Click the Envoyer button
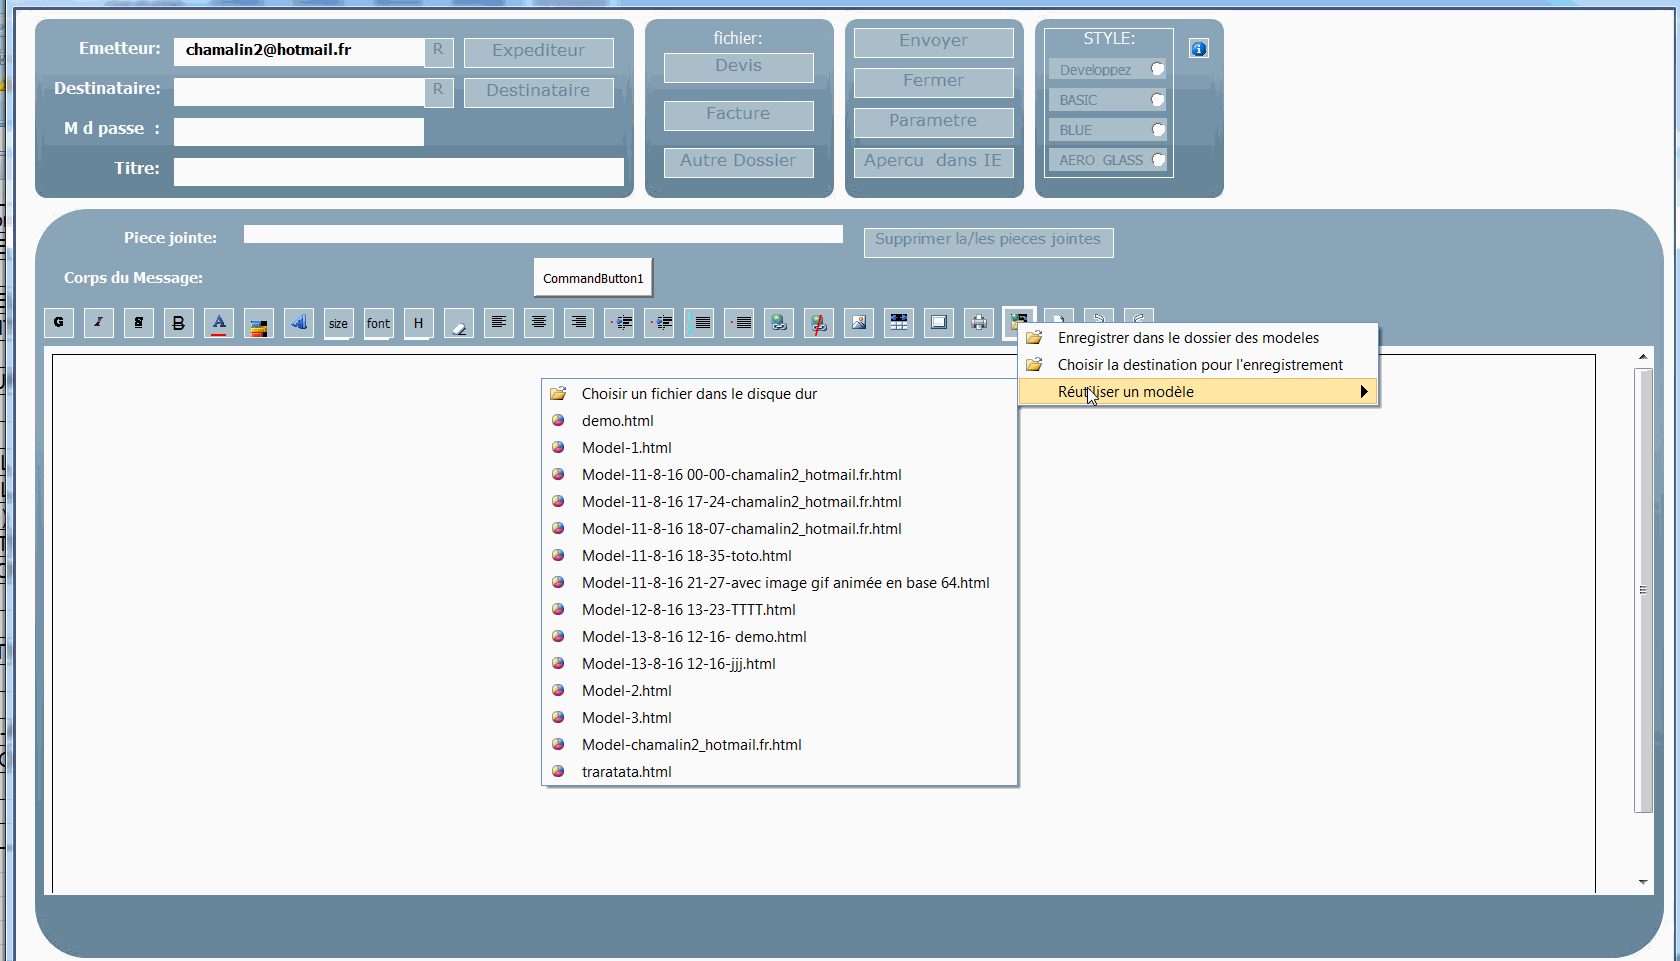This screenshot has height=961, width=1680. tap(934, 42)
